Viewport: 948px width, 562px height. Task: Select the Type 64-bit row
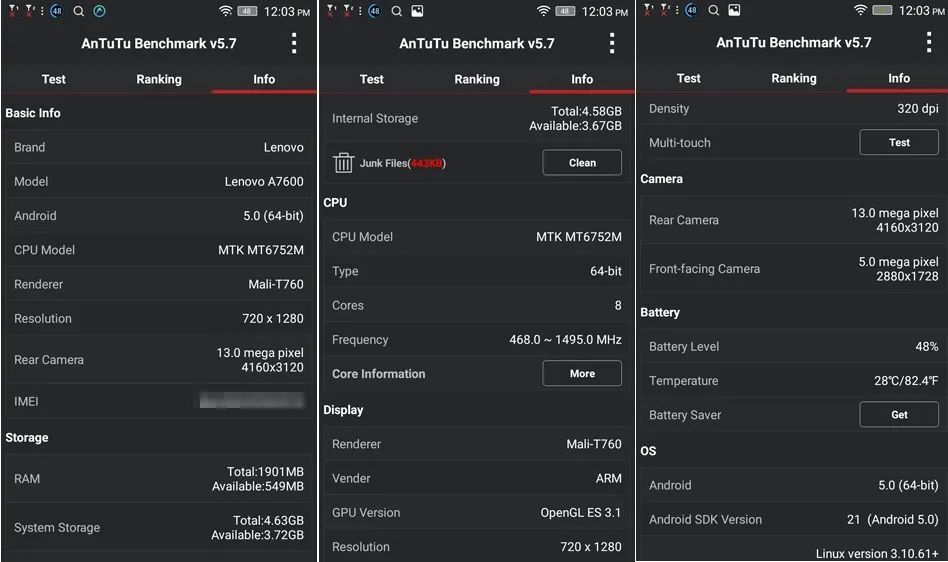tap(477, 271)
